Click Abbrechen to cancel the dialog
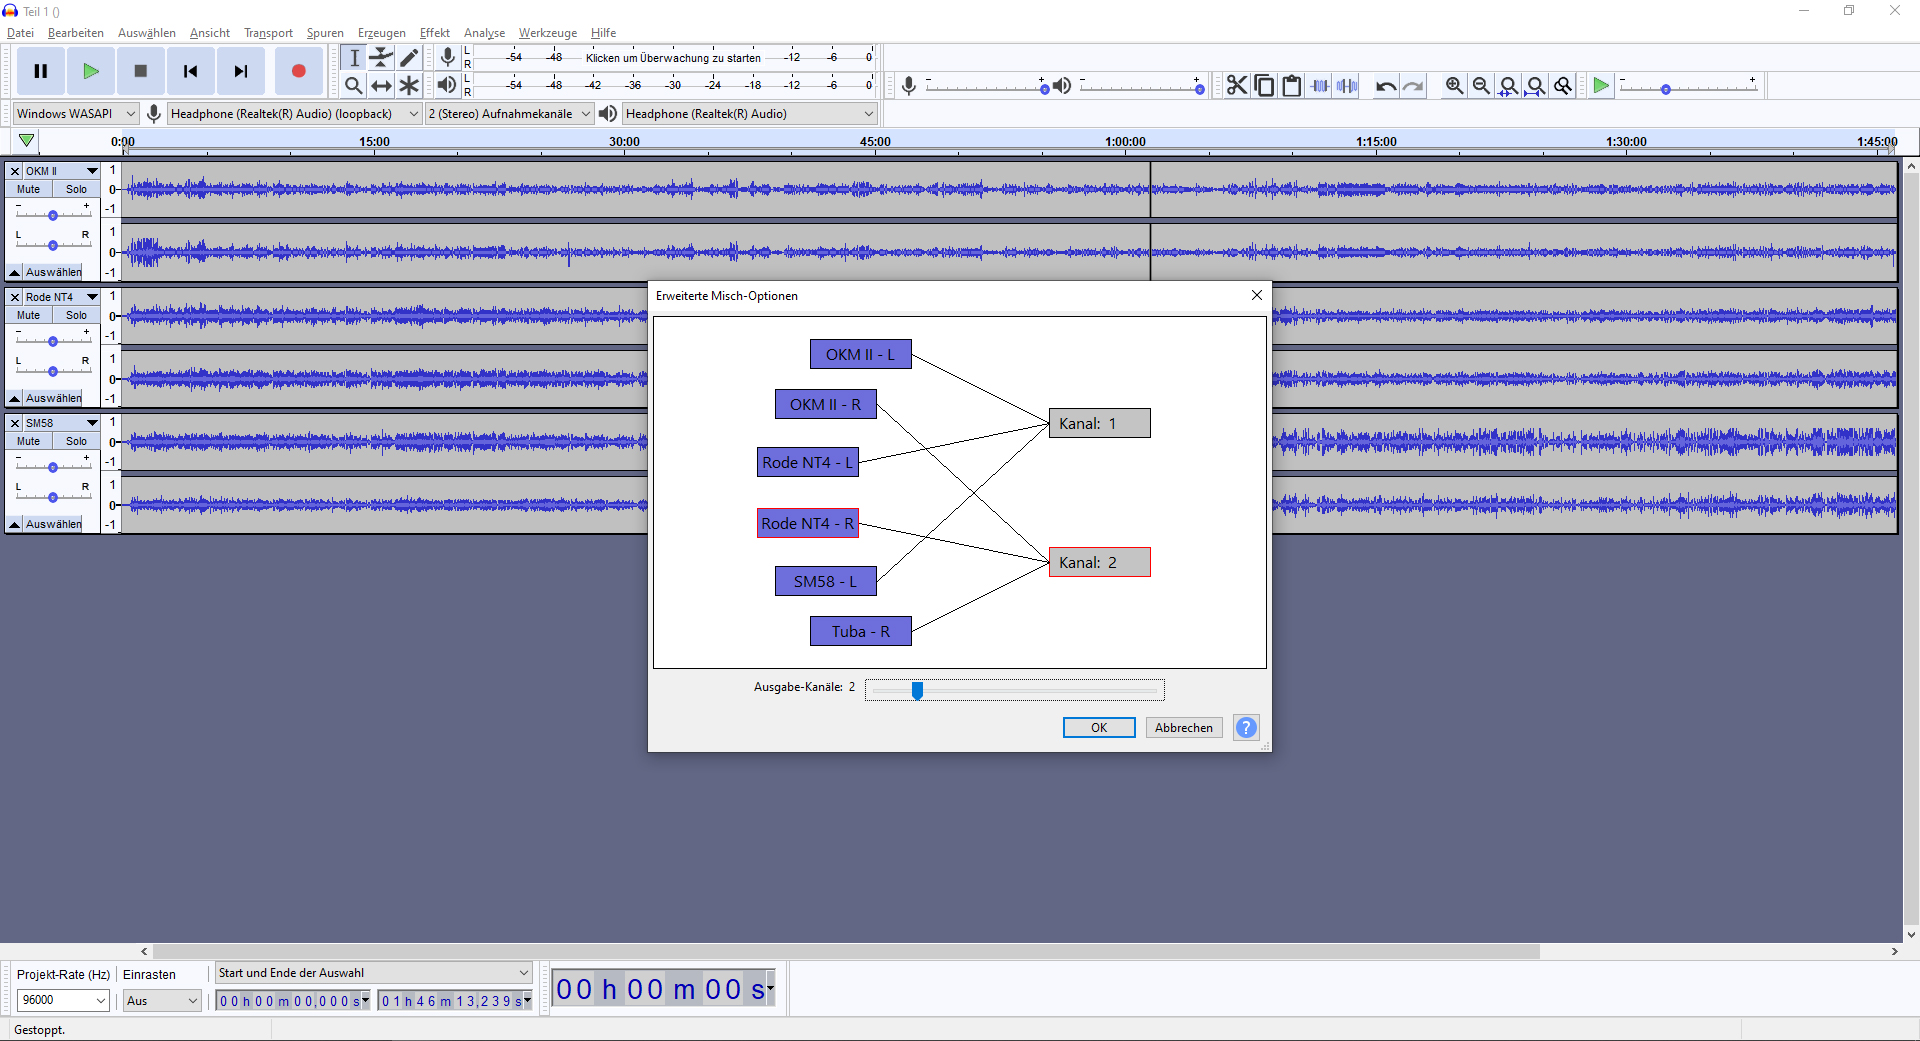Screen dimensions: 1920x1041 1183,728
